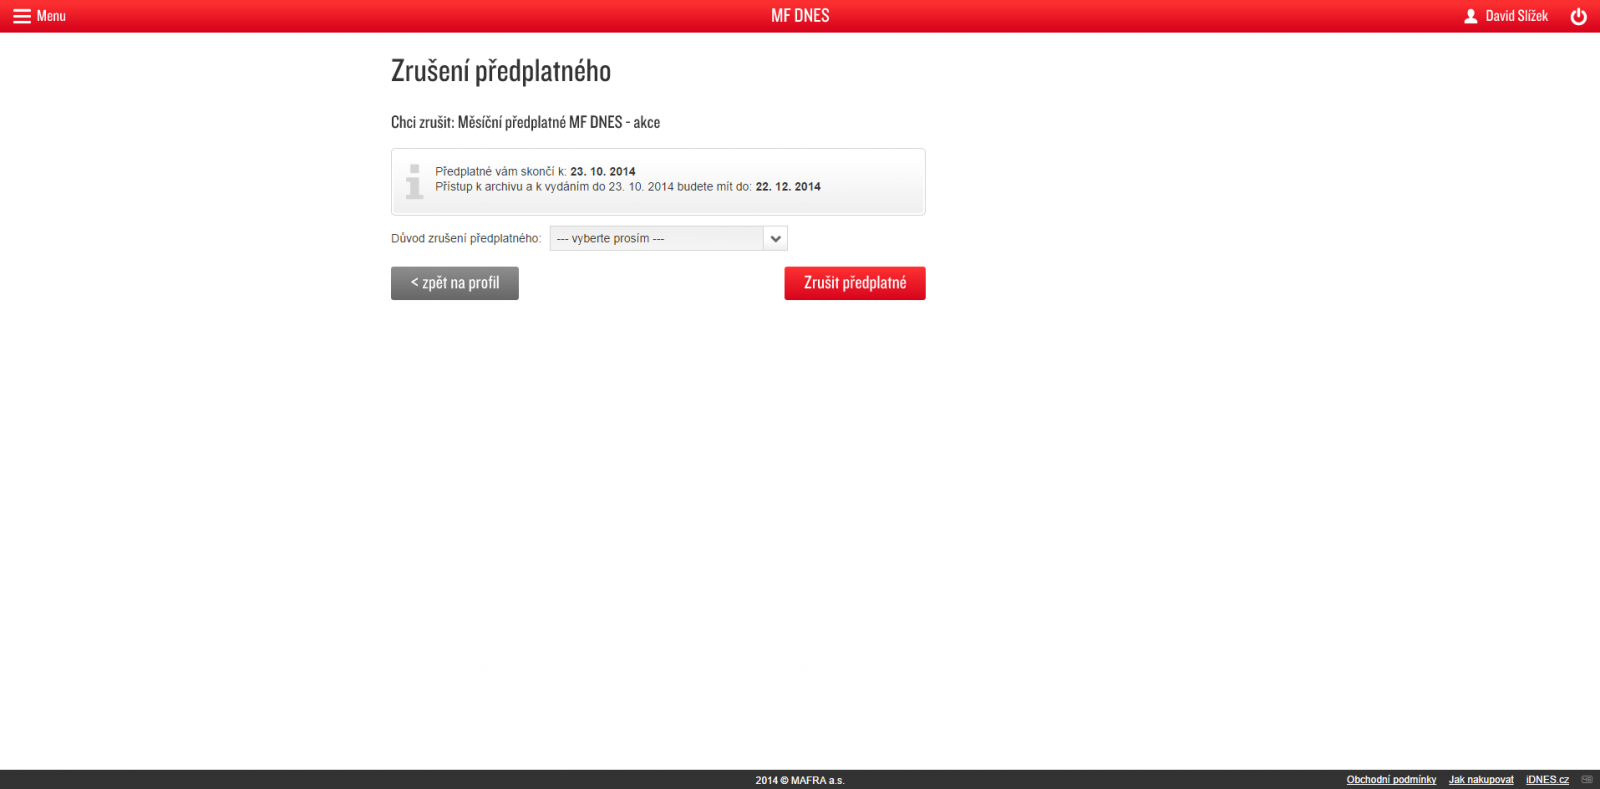Open the 'Jak nakupovat' footer link
This screenshot has width=1600, height=789.
coord(1481,780)
